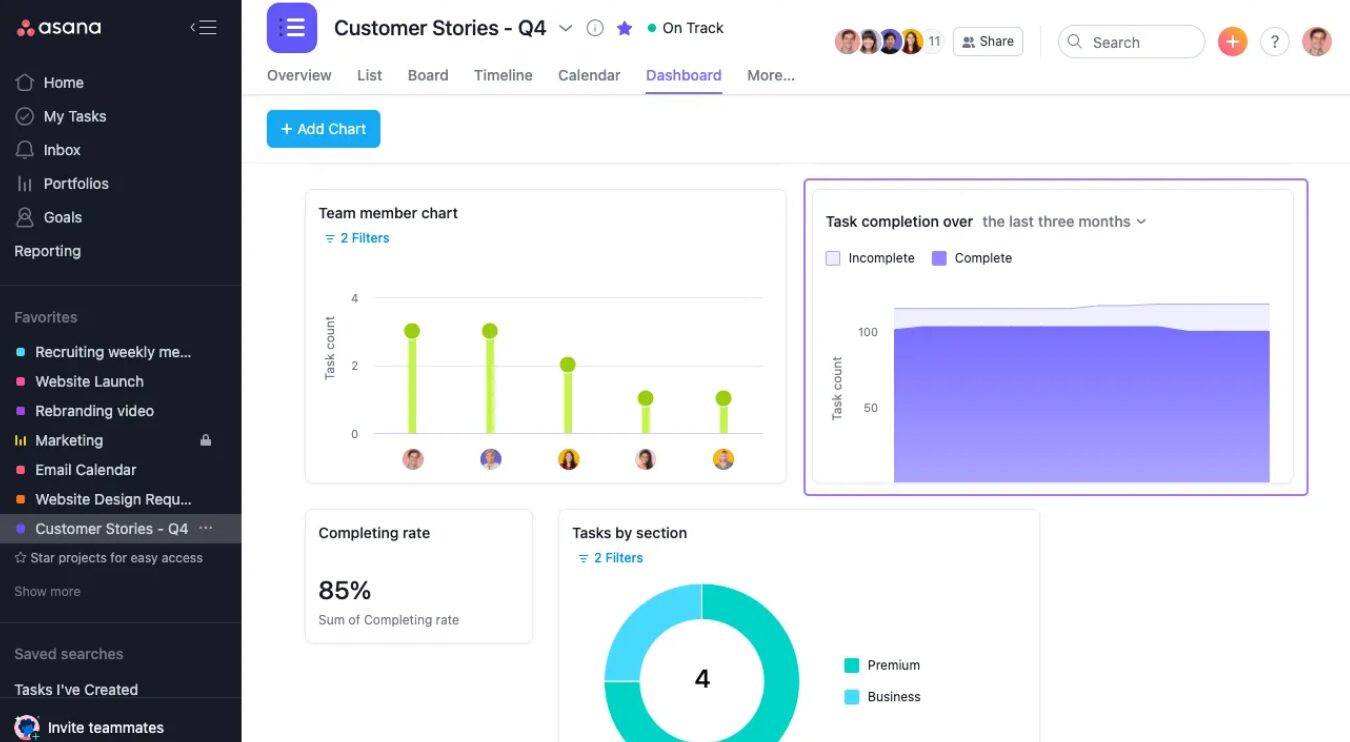1350x742 pixels.
Task: Click the project info icon
Action: coord(595,28)
